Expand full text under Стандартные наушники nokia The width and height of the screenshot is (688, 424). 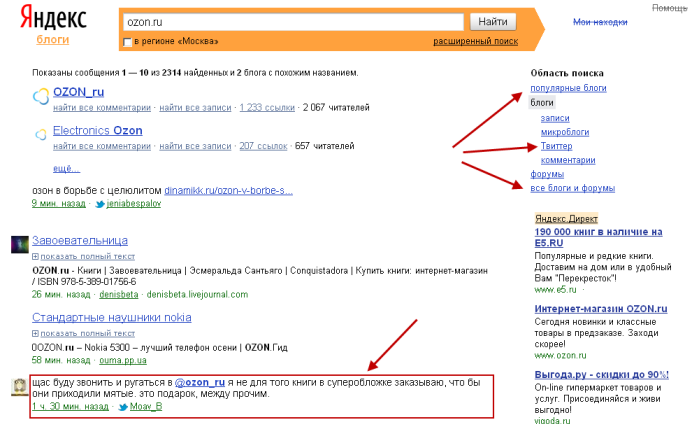(x=81, y=333)
